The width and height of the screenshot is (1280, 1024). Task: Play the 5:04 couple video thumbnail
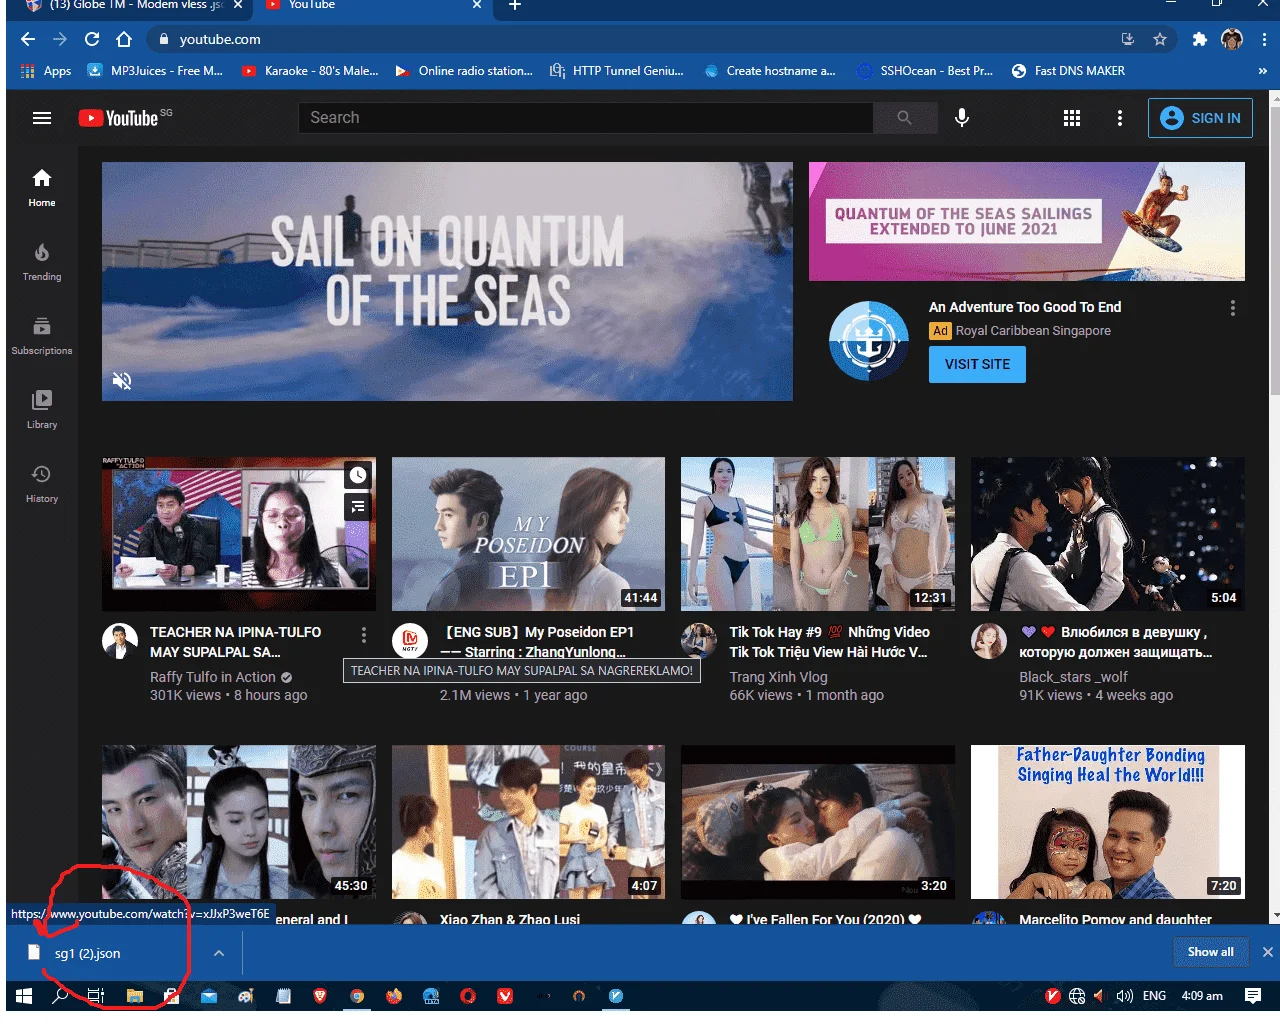tap(1108, 534)
